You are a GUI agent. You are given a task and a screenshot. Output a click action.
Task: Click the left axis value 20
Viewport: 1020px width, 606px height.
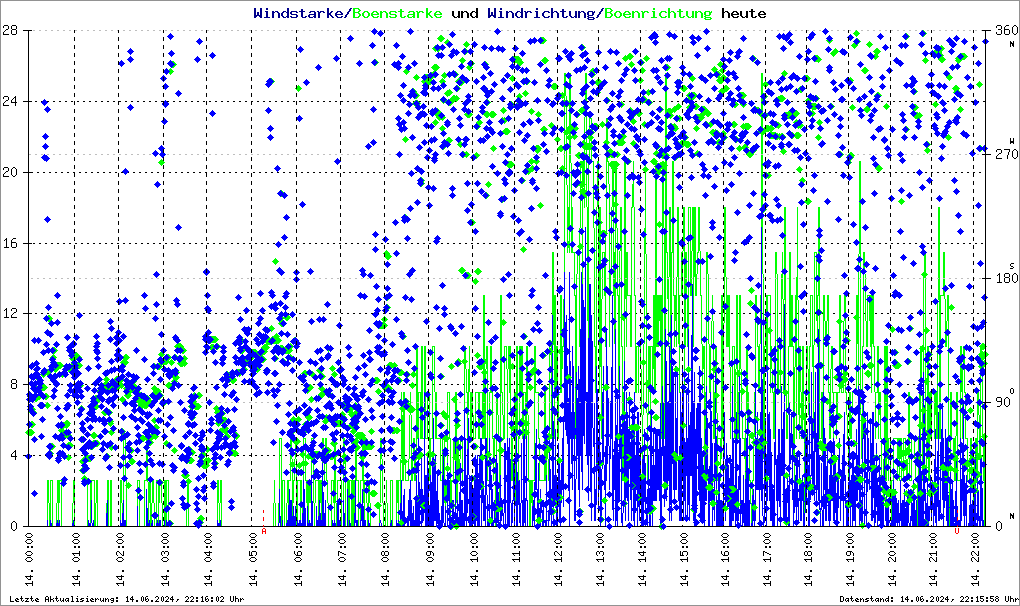point(9,172)
